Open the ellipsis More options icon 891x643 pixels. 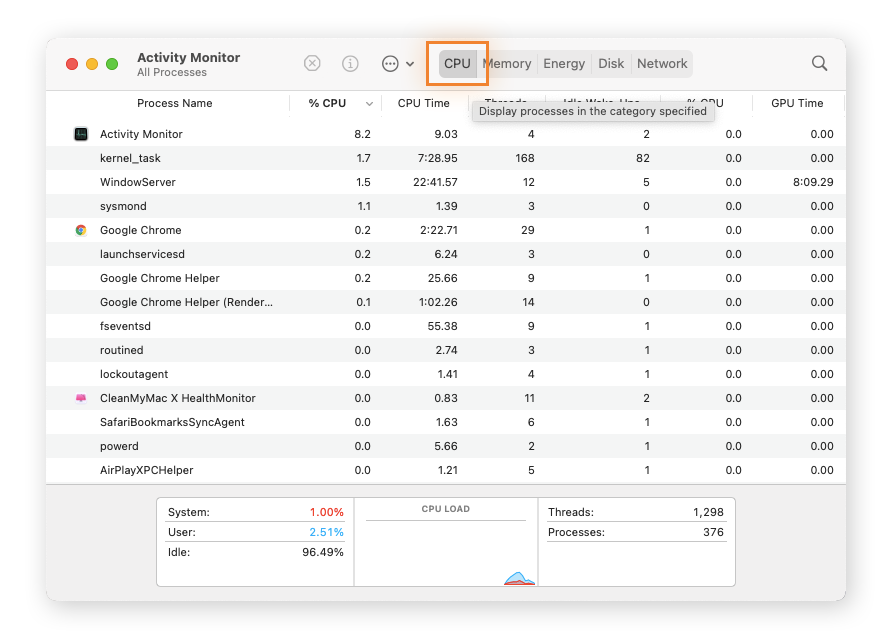pos(390,63)
